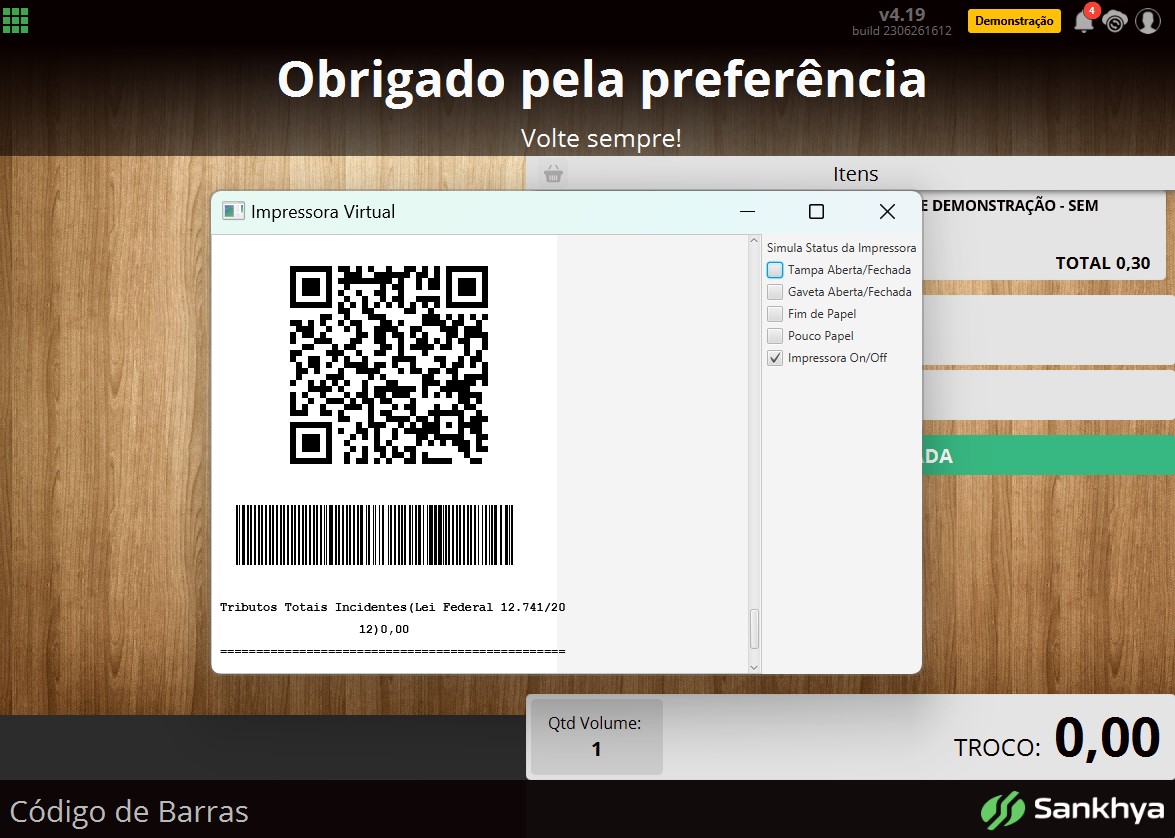Click the Volte sempre! subtitle
Image resolution: width=1175 pixels, height=838 pixels.
pyautogui.click(x=601, y=138)
